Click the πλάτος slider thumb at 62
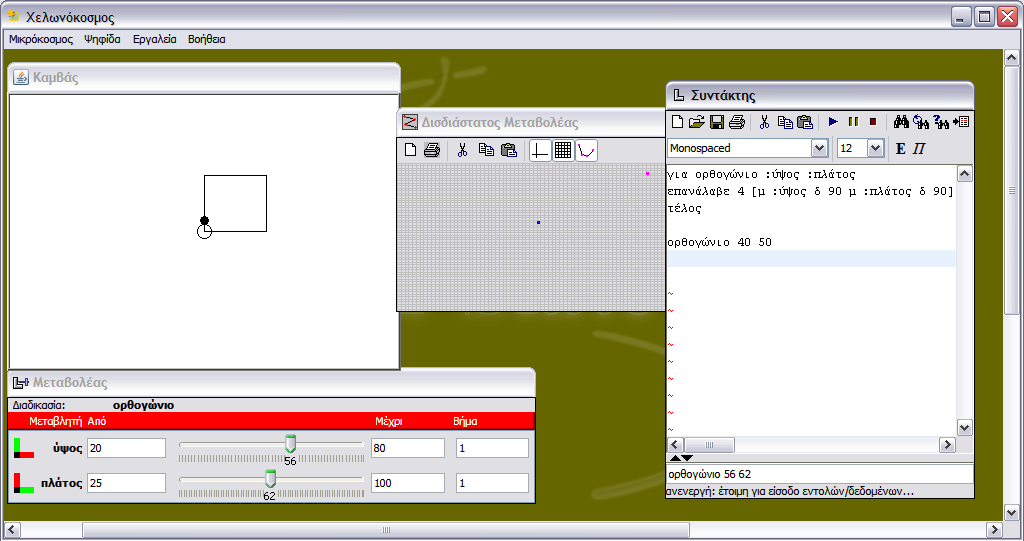The image size is (1024, 541). [x=270, y=480]
